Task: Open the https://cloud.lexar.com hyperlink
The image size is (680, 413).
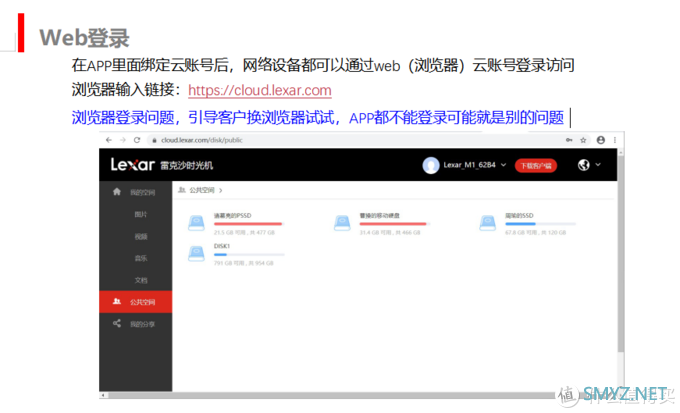Action: pos(260,90)
